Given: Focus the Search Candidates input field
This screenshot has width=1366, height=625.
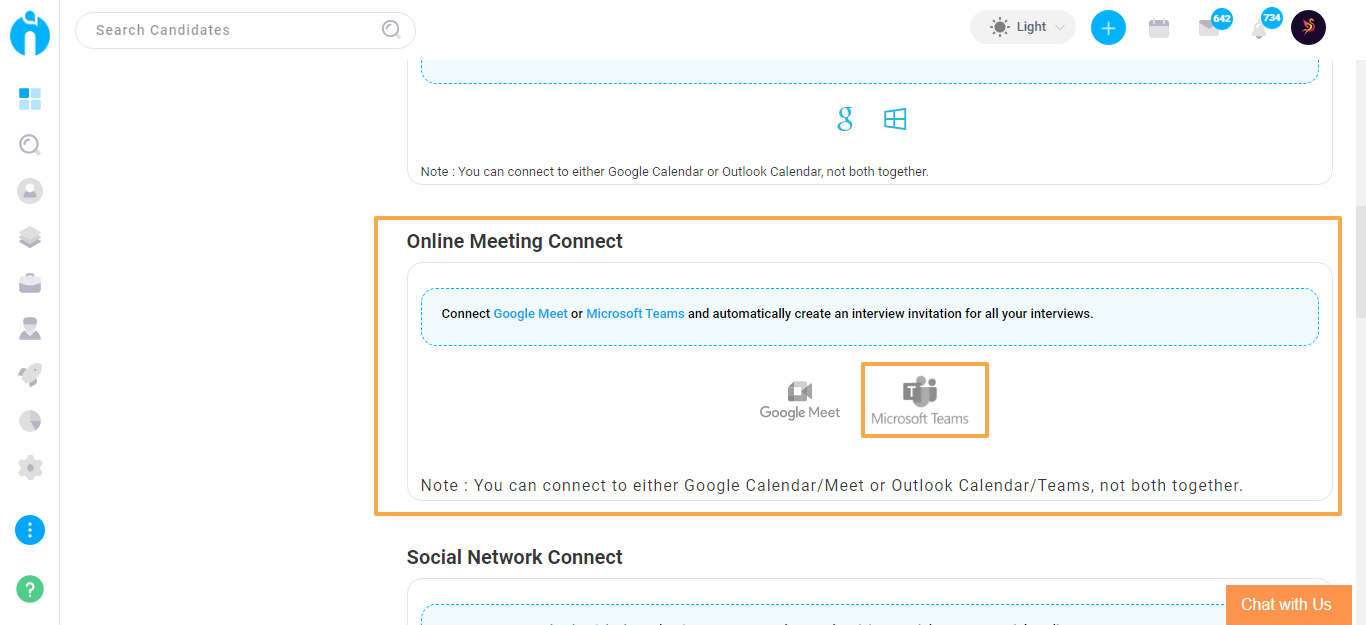Looking at the screenshot, I should click(x=245, y=30).
